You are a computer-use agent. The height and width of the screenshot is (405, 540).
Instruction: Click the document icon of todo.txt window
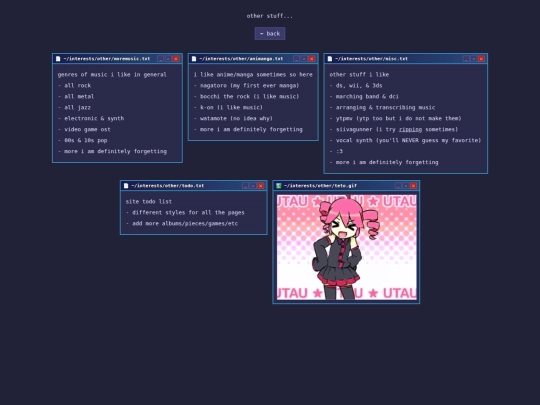(x=126, y=186)
